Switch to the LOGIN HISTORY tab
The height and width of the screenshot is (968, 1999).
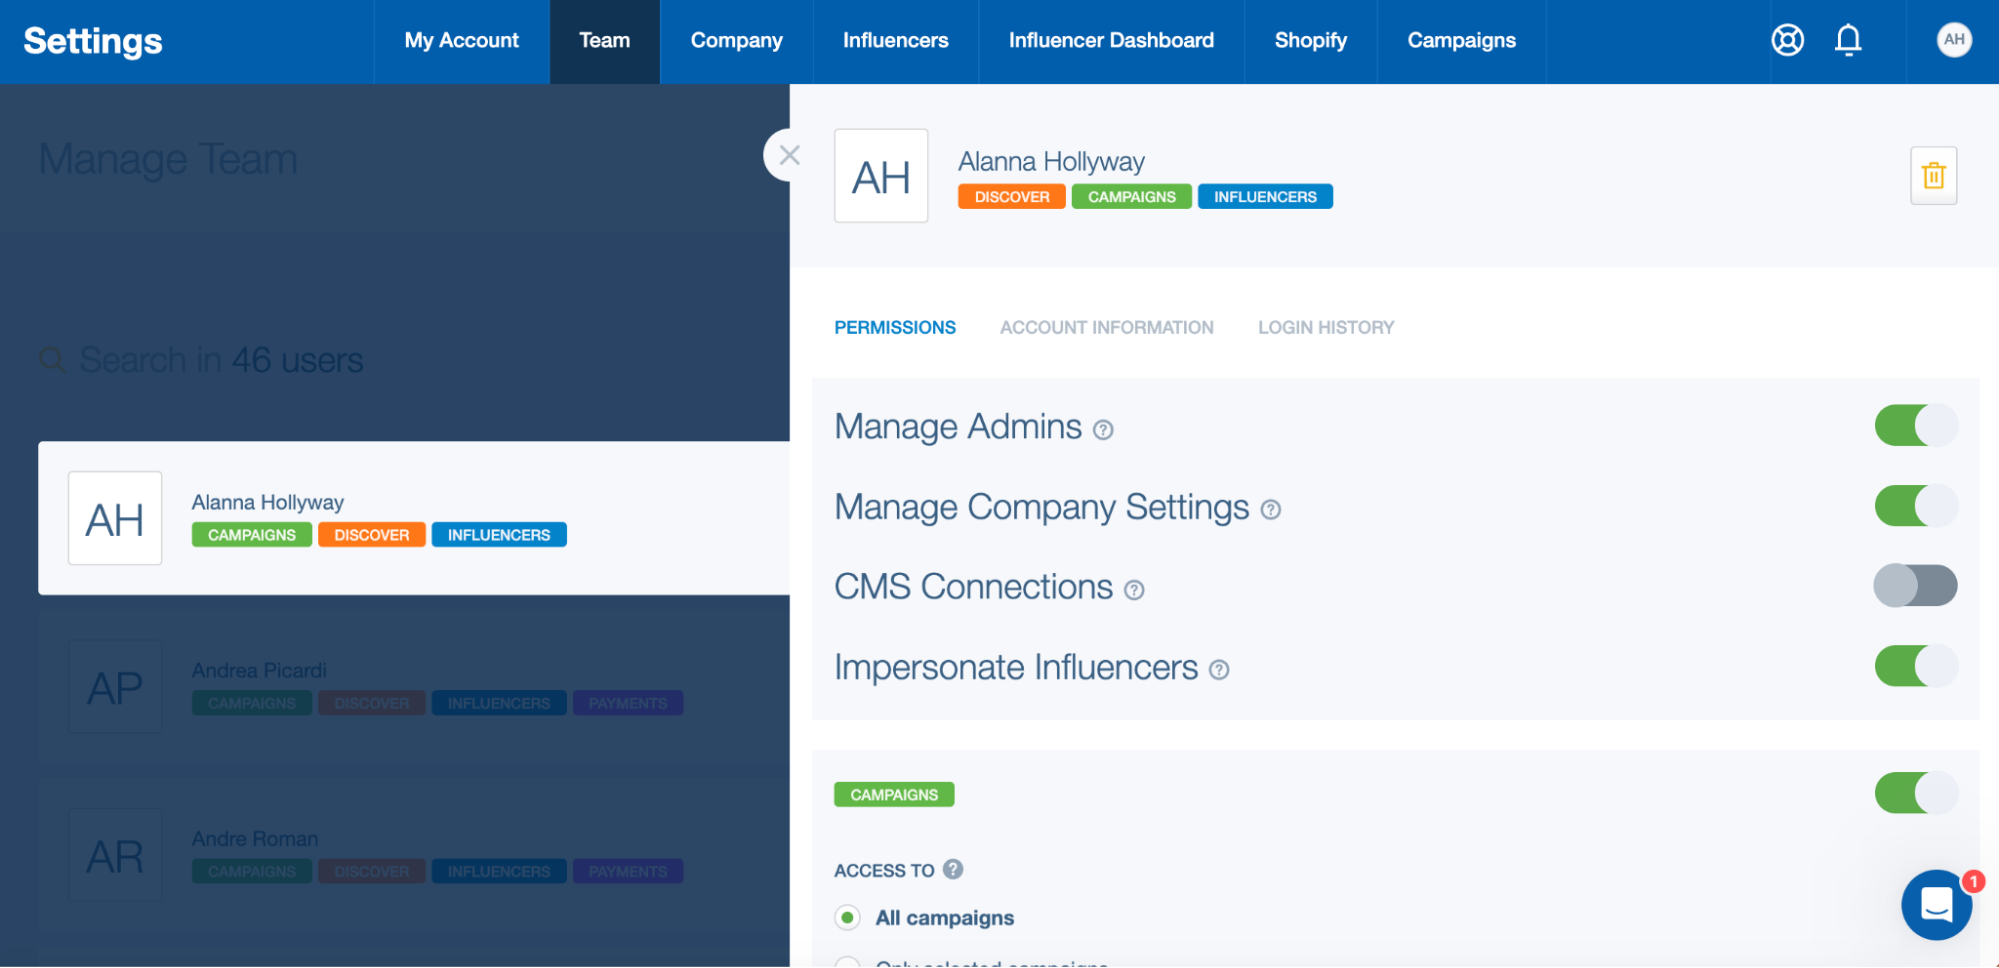pos(1325,327)
